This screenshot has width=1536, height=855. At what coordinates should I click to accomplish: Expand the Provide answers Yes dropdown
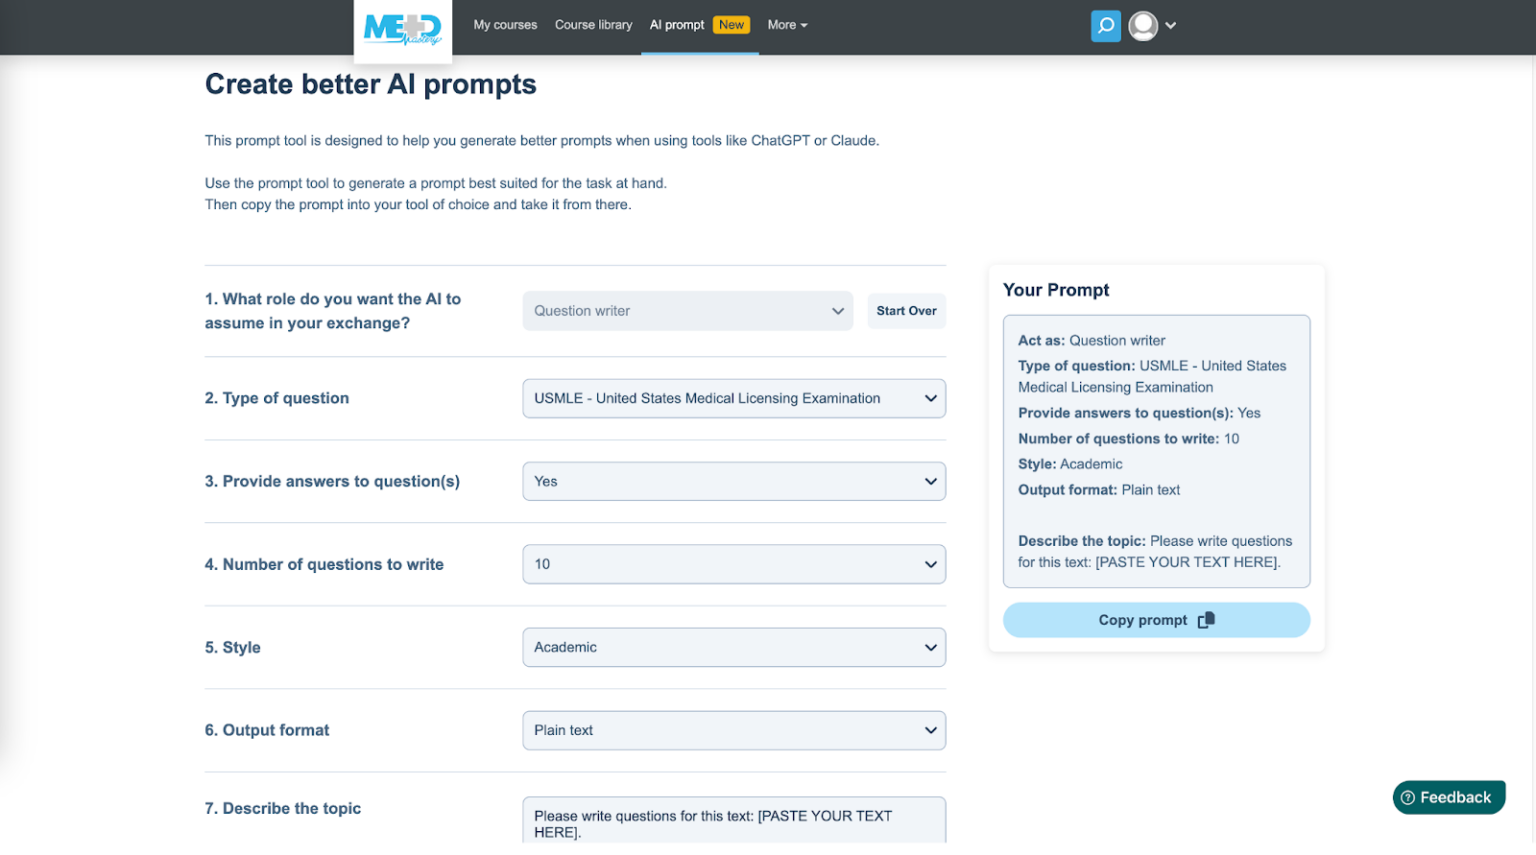point(733,481)
